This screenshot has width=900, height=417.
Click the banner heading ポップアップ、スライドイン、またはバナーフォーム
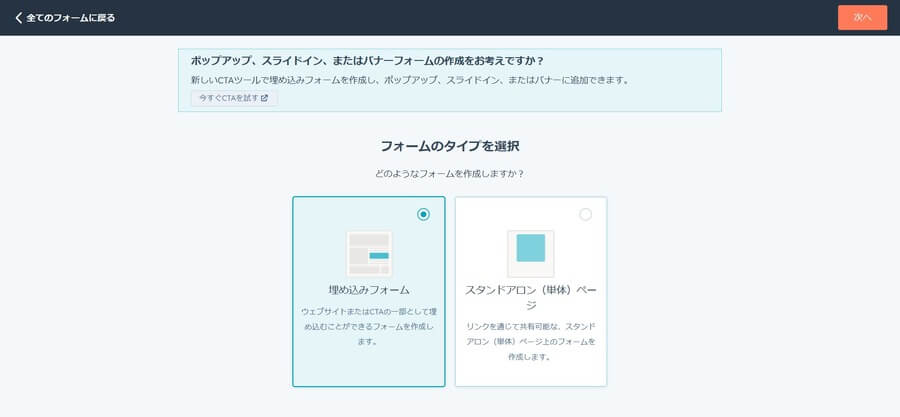[367, 61]
